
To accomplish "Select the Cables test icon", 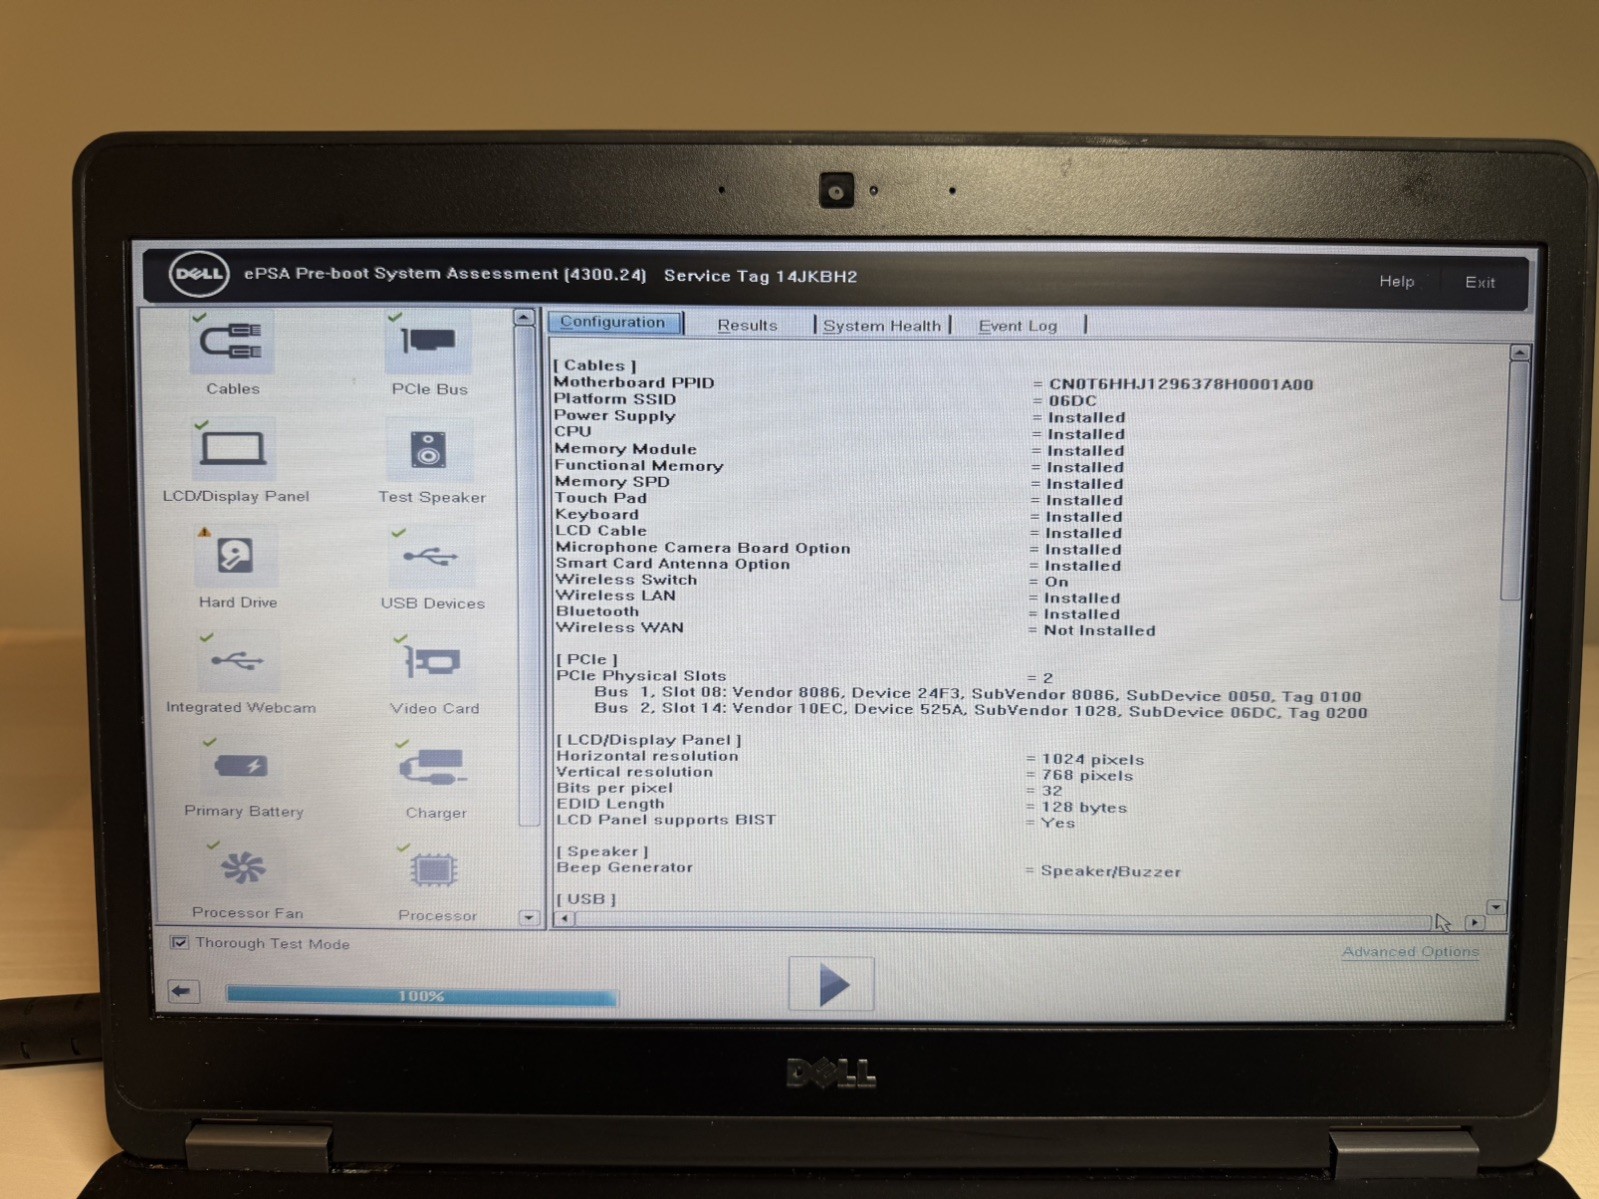I will 231,343.
